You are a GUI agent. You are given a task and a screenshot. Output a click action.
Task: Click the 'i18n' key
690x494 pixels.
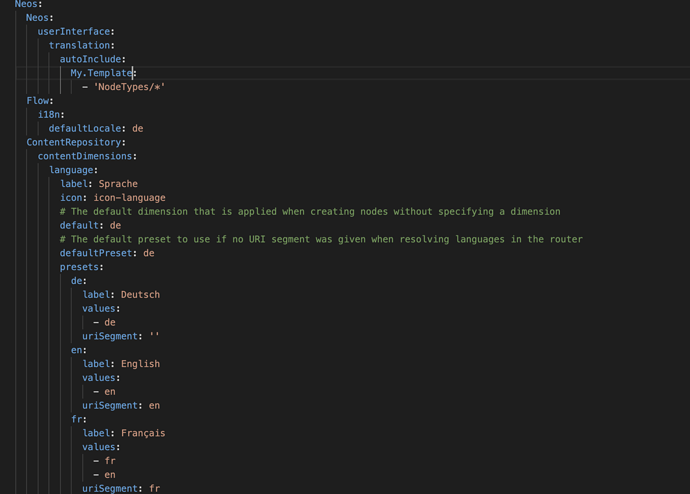point(49,115)
